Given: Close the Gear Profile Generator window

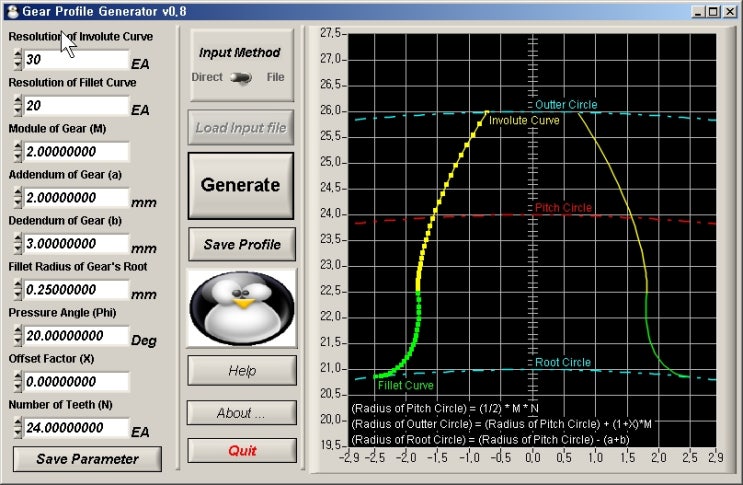Looking at the screenshot, I should (730, 12).
